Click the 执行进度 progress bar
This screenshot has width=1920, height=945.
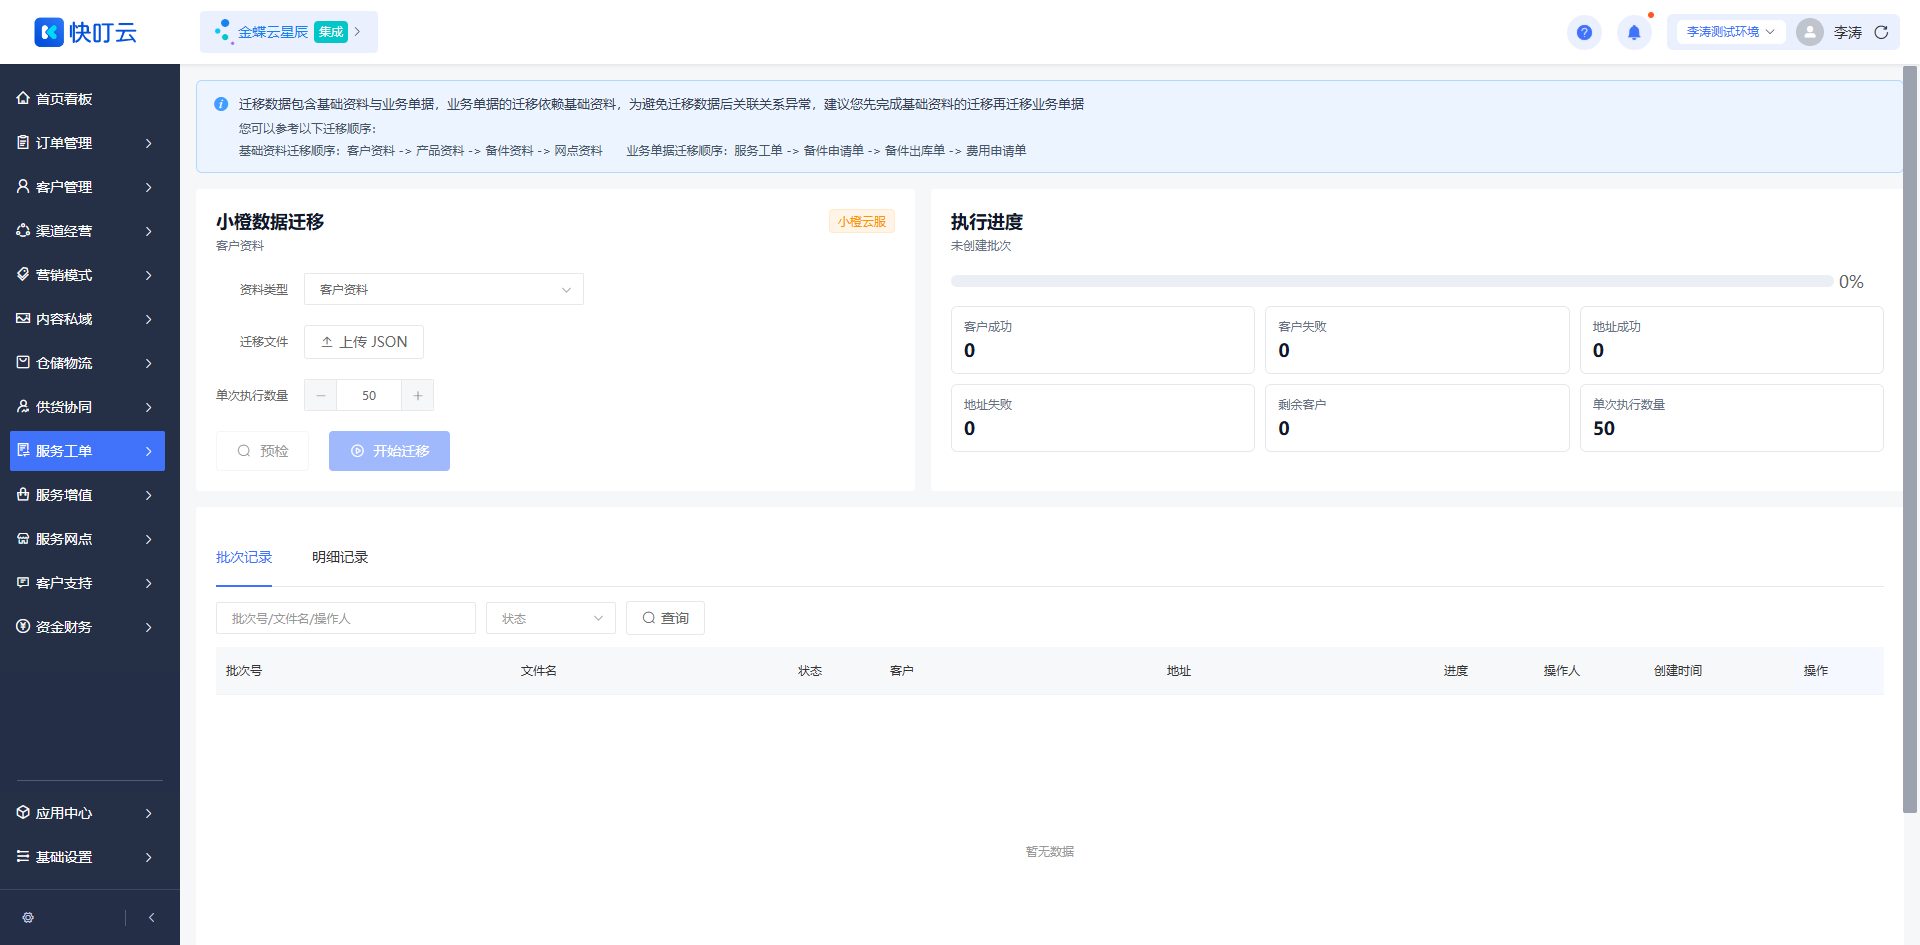pos(1392,281)
